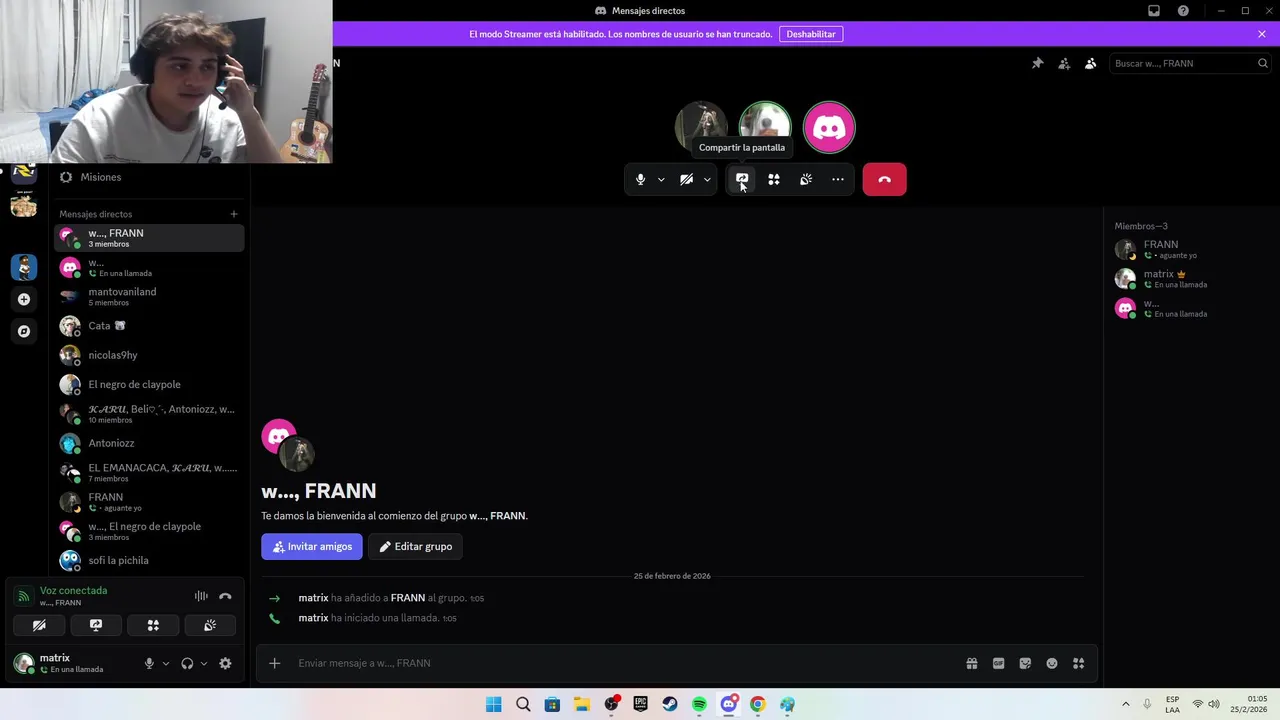The image size is (1280, 720).
Task: Hang up with the red disconnect button
Action: 884,180
